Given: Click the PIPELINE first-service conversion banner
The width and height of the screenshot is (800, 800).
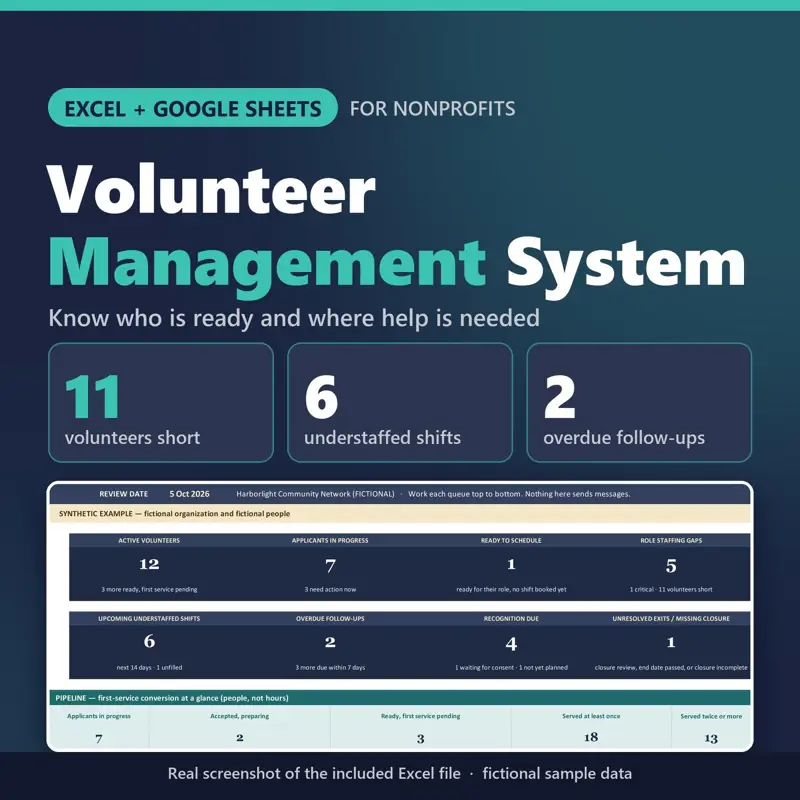Looking at the screenshot, I should 400,698.
